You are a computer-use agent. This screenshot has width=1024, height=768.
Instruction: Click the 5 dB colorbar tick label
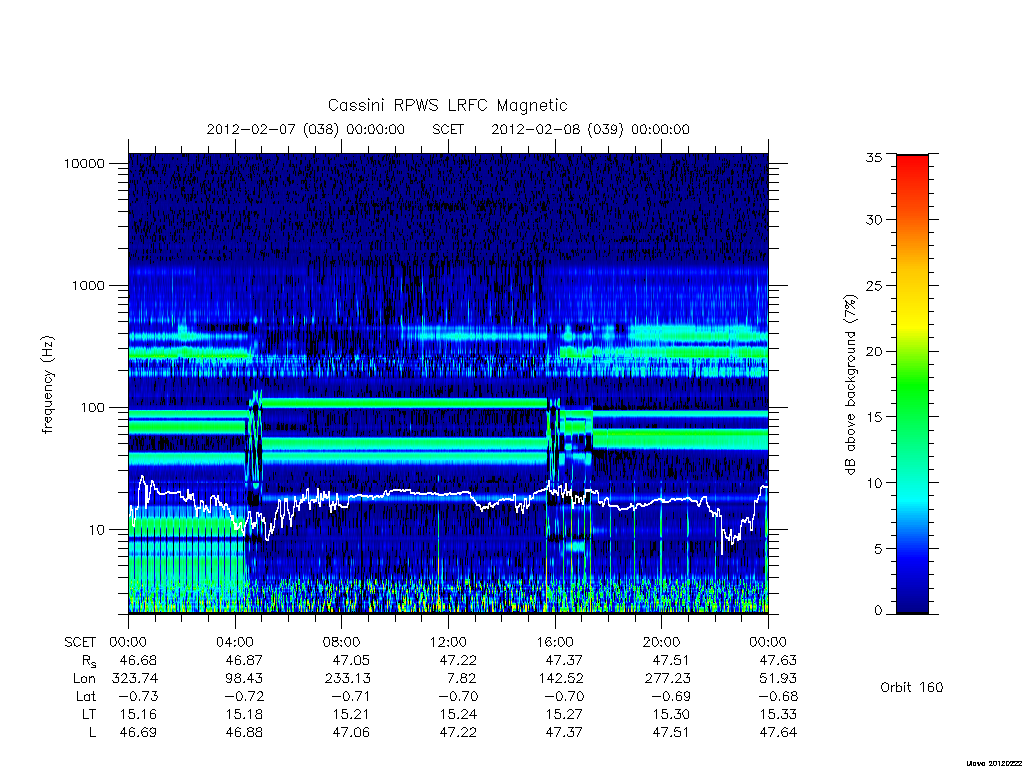tap(878, 549)
